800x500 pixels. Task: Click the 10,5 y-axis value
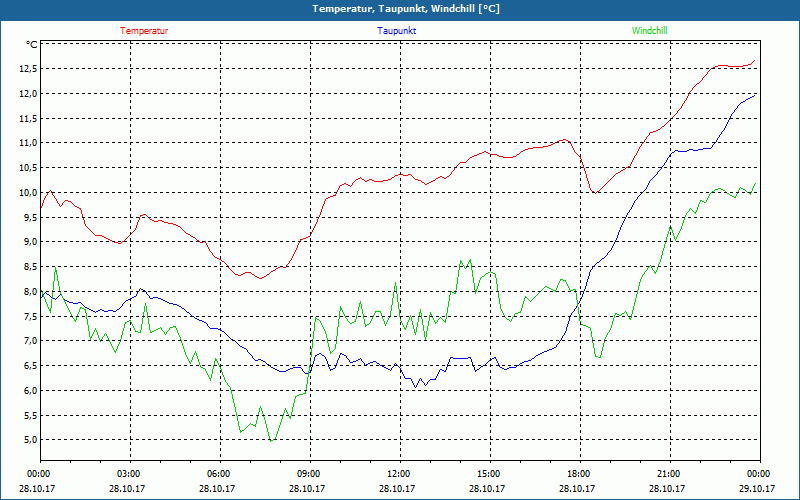point(28,168)
